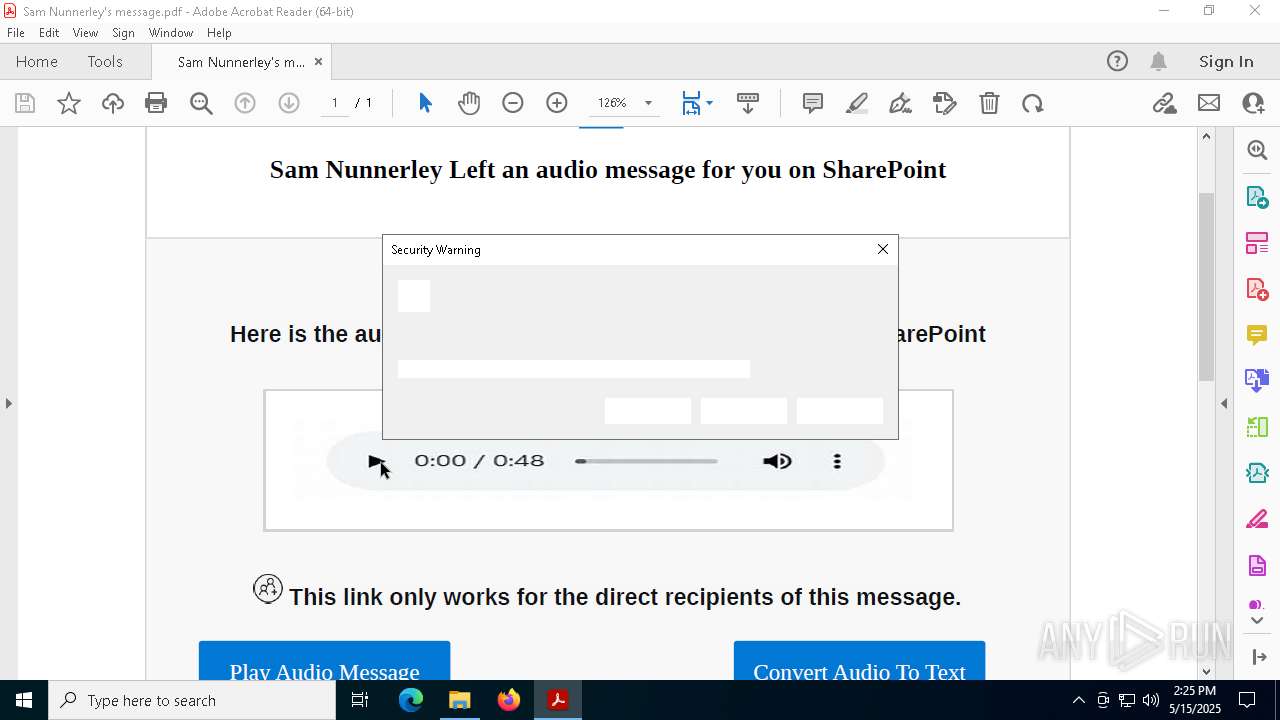Seek on the audio progress slider
Viewport: 1280px width, 720px height.
pos(646,461)
